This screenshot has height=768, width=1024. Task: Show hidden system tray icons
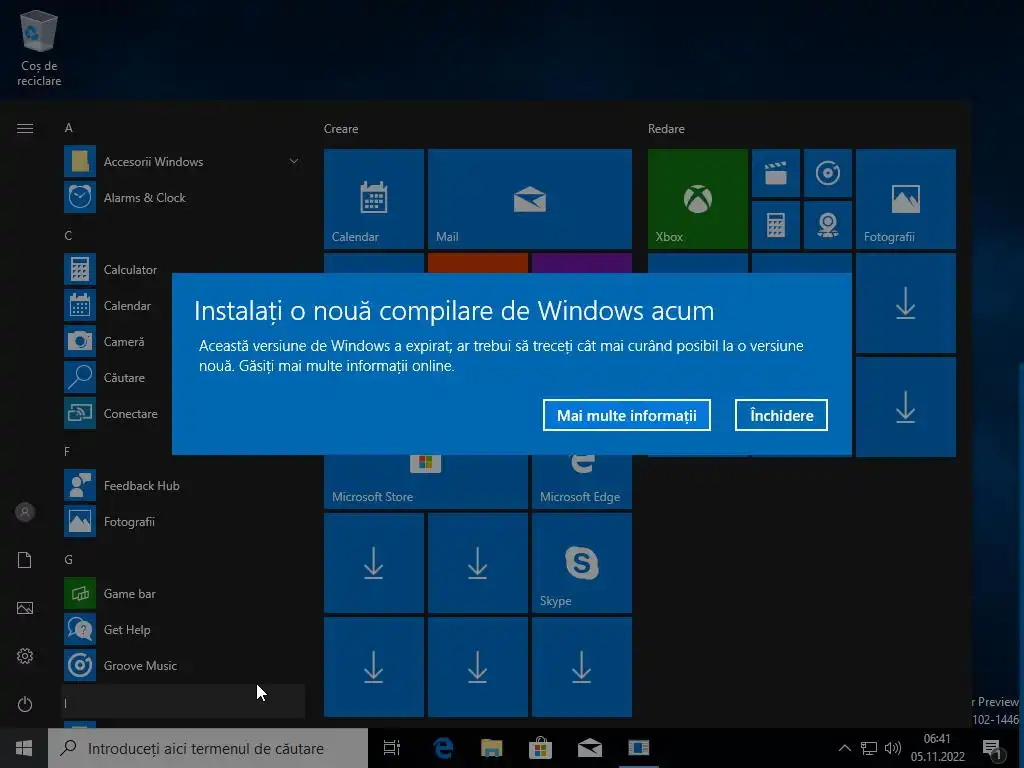pyautogui.click(x=844, y=748)
